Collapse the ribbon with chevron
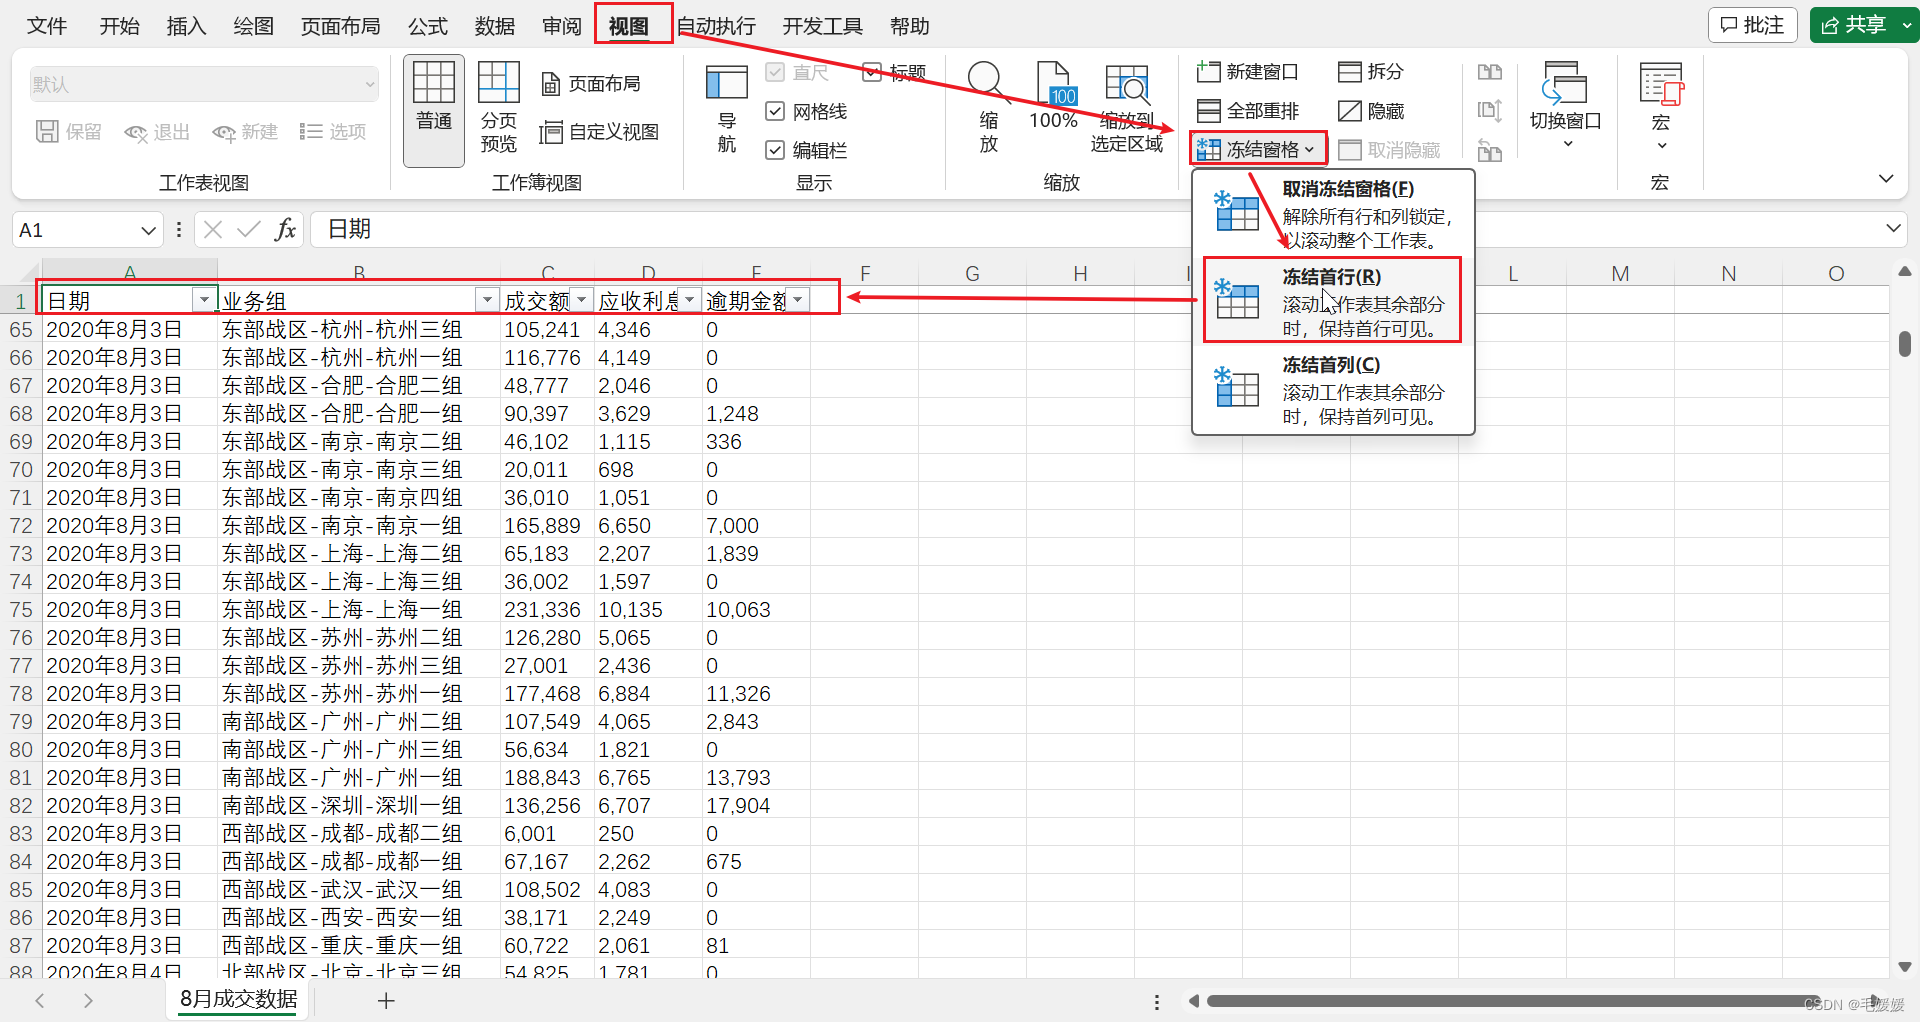This screenshot has height=1022, width=1920. tap(1886, 178)
